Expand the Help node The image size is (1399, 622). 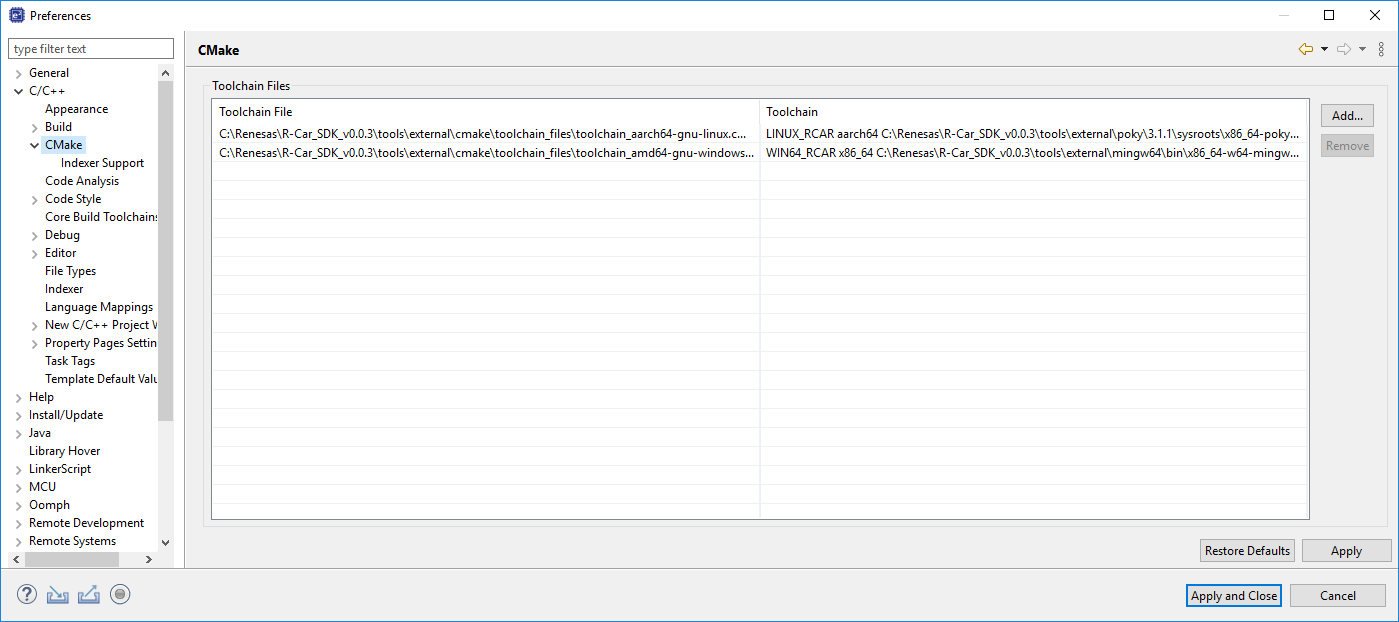(x=19, y=397)
